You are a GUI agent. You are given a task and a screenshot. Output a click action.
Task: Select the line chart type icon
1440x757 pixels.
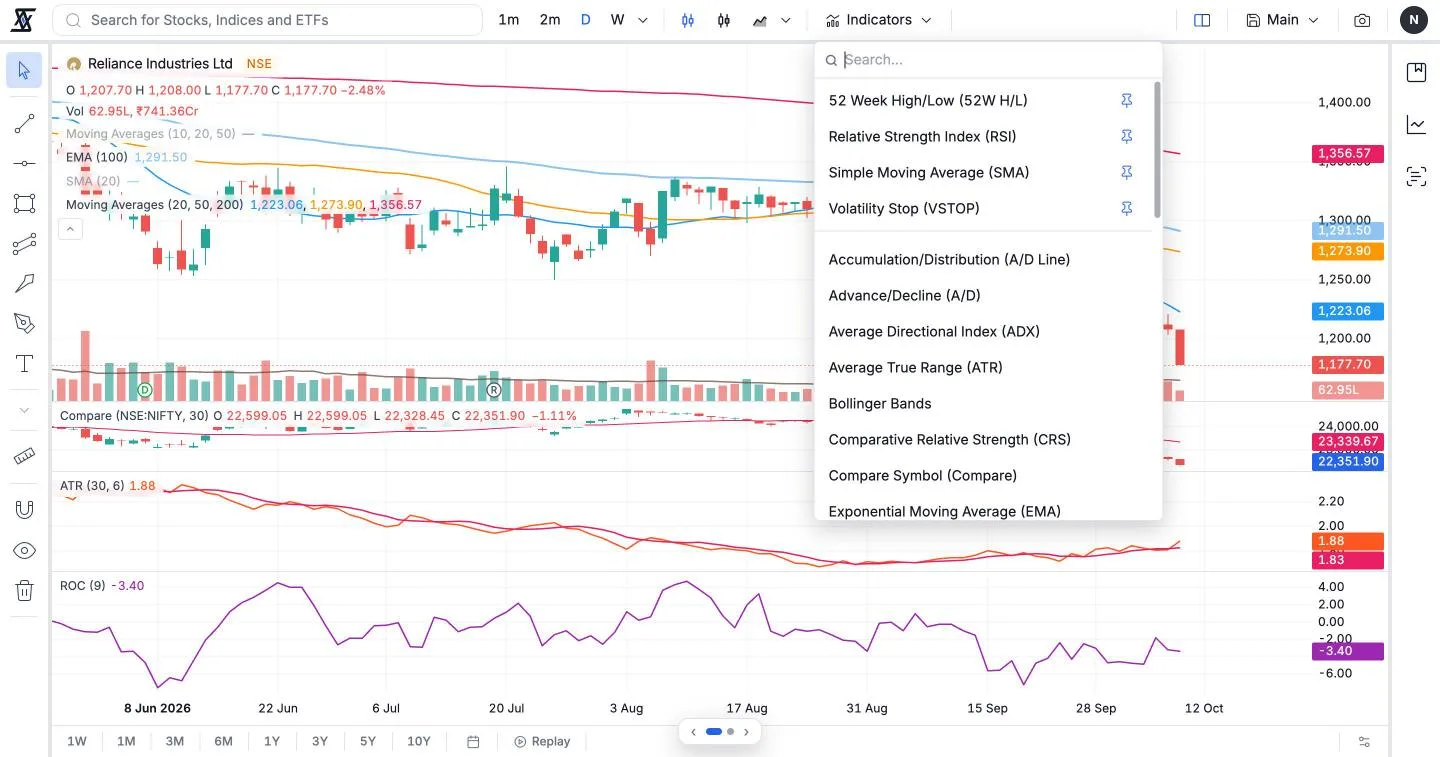click(760, 20)
